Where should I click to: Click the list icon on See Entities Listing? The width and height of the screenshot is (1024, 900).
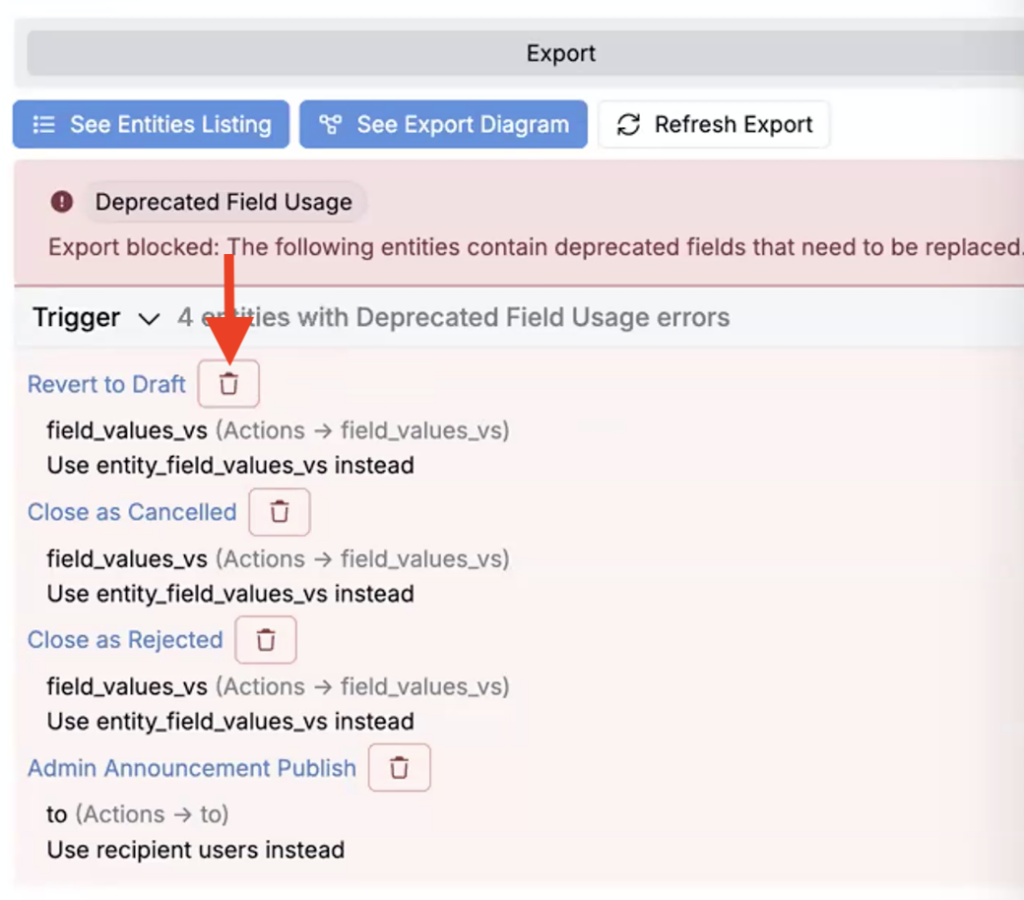tap(44, 125)
